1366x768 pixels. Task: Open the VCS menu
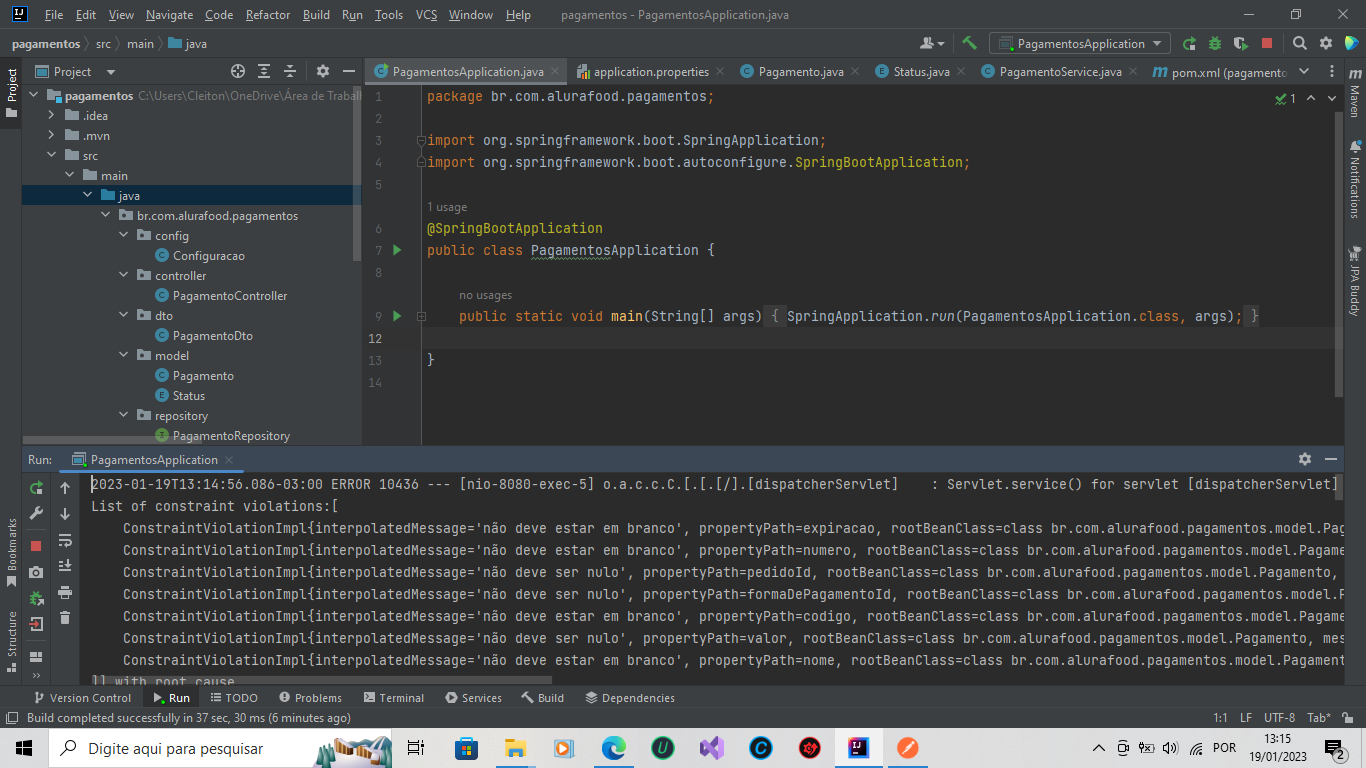[x=426, y=15]
